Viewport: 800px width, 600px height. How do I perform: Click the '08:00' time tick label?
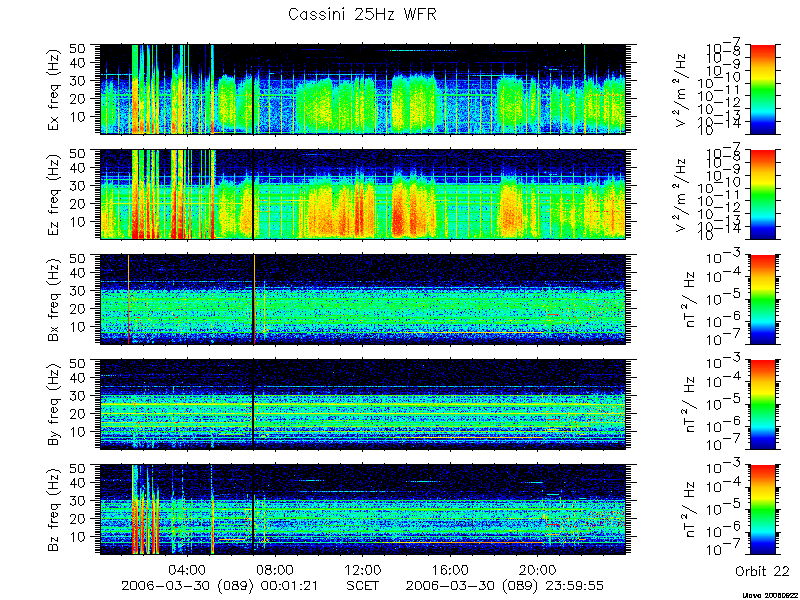coord(274,569)
